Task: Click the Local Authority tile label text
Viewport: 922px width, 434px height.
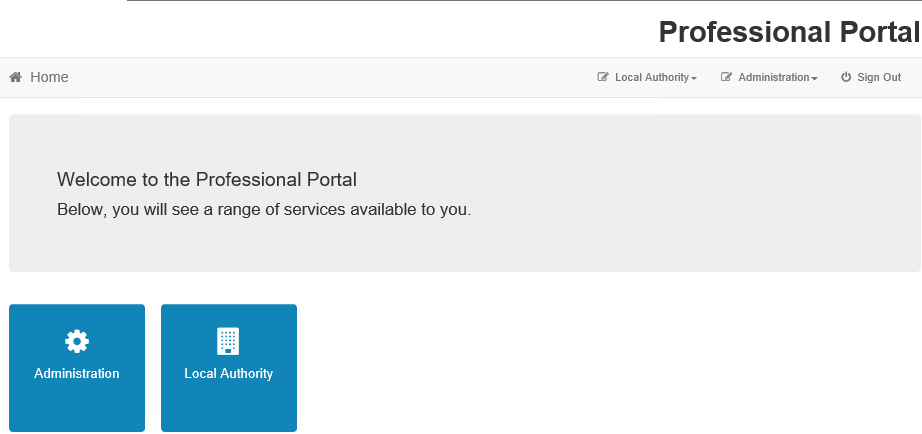Action: (229, 373)
